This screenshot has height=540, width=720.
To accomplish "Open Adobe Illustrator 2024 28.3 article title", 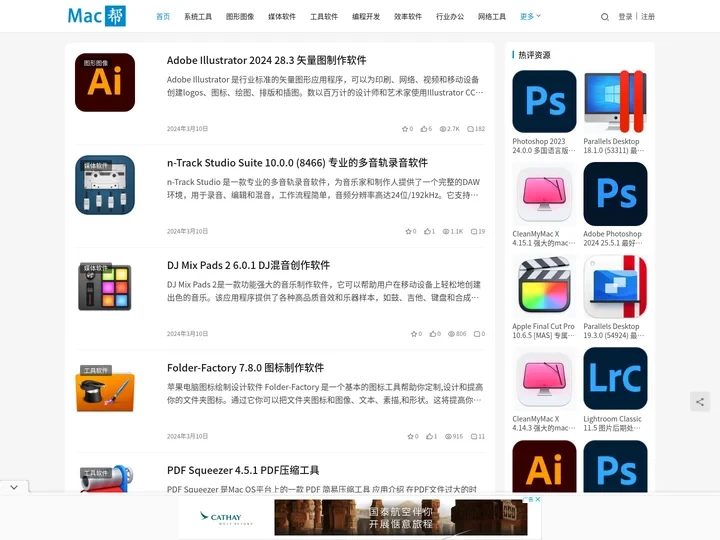I will (x=266, y=60).
